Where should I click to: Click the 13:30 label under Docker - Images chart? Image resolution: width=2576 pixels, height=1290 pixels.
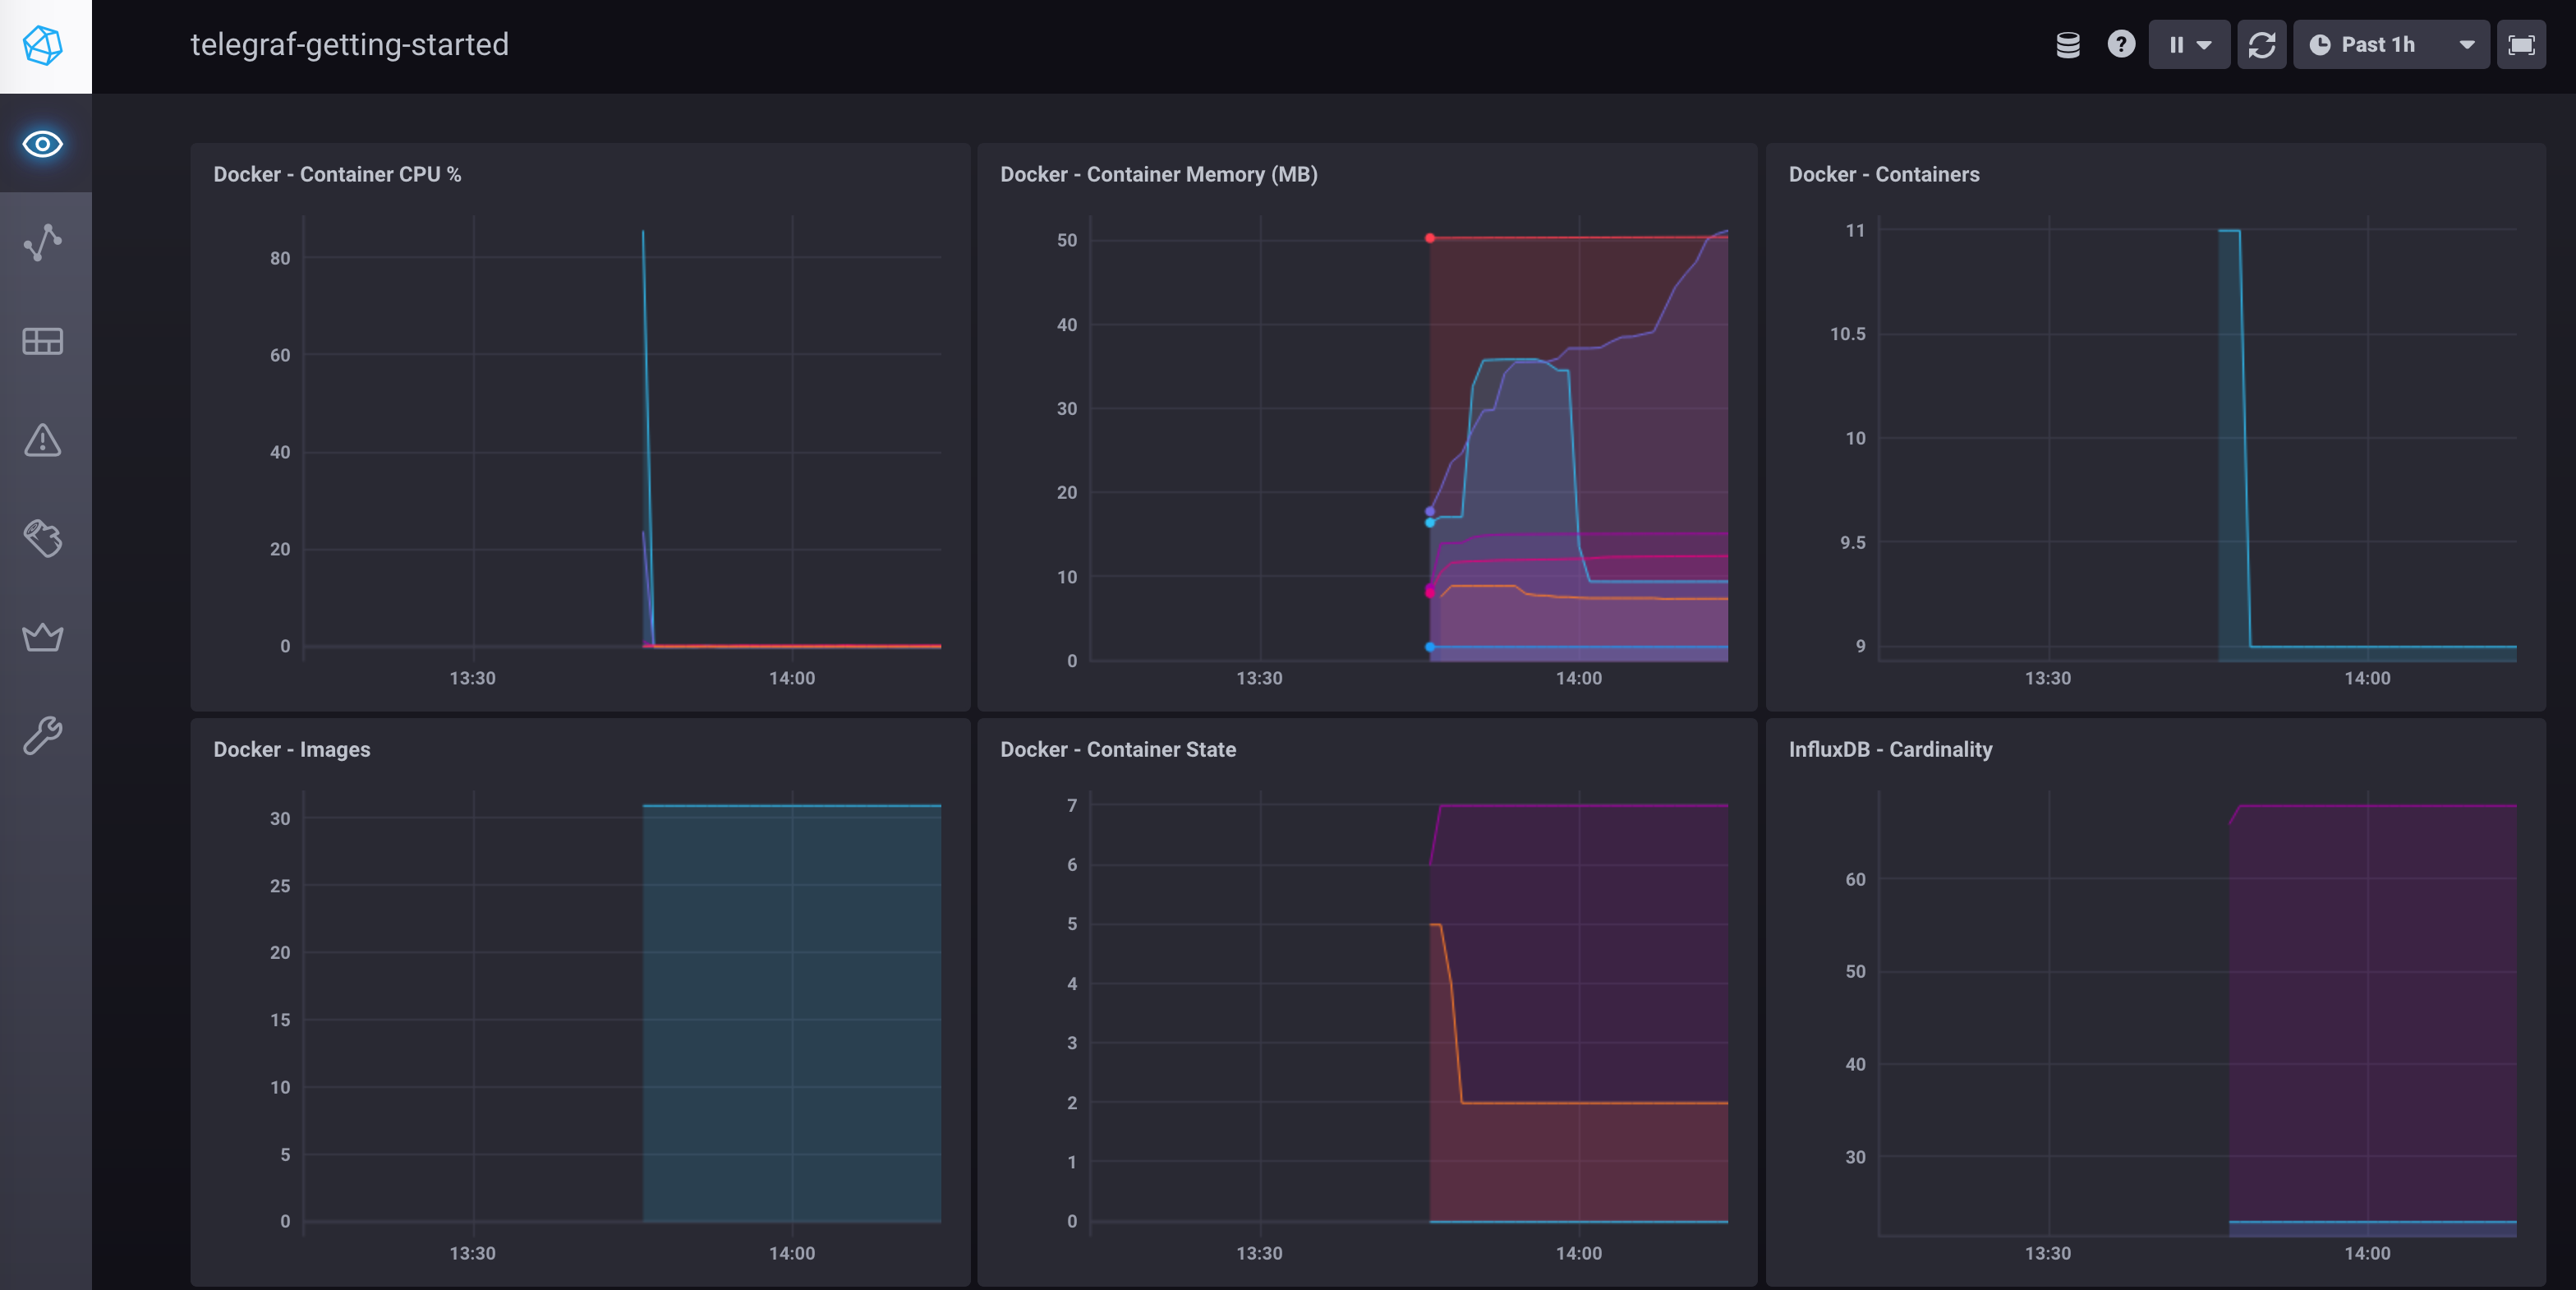click(x=472, y=1253)
